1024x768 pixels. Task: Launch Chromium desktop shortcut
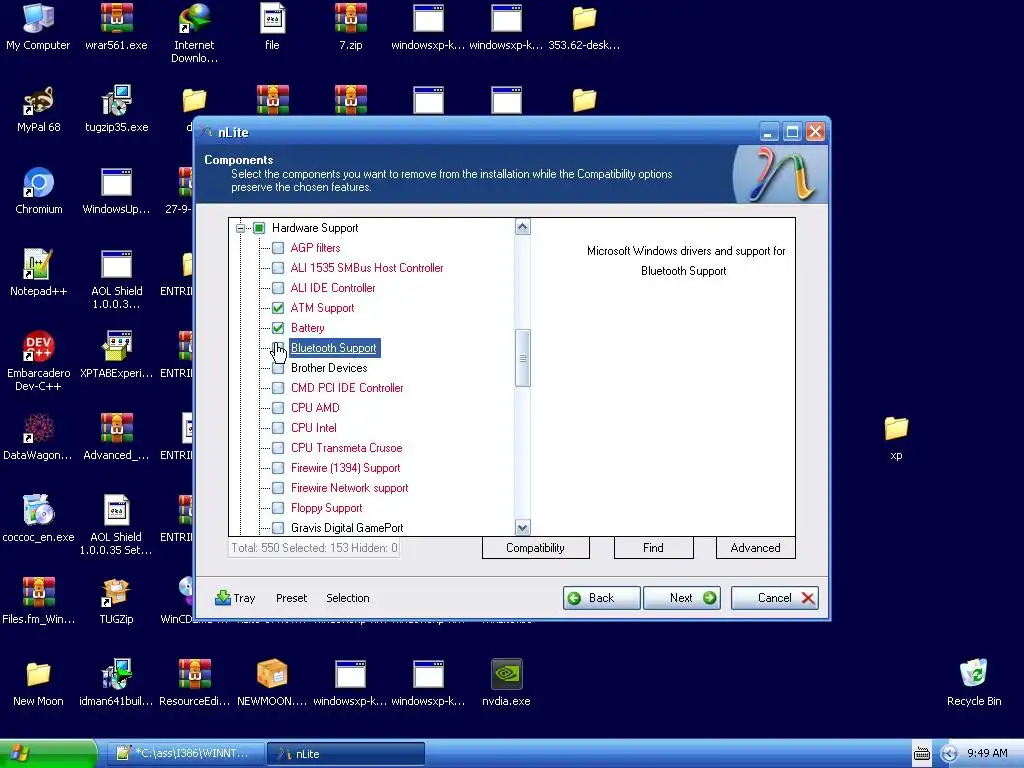39,191
